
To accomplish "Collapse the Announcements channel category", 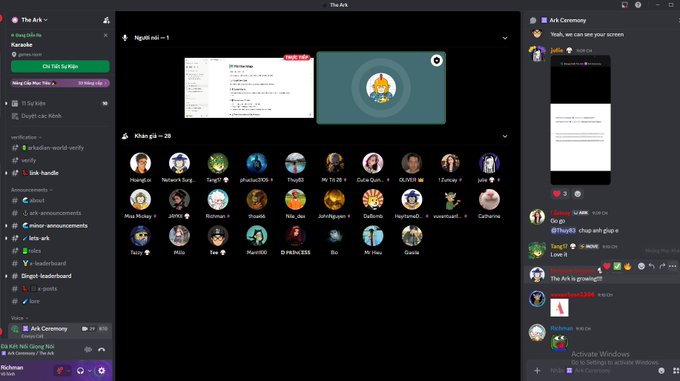I will [31, 190].
